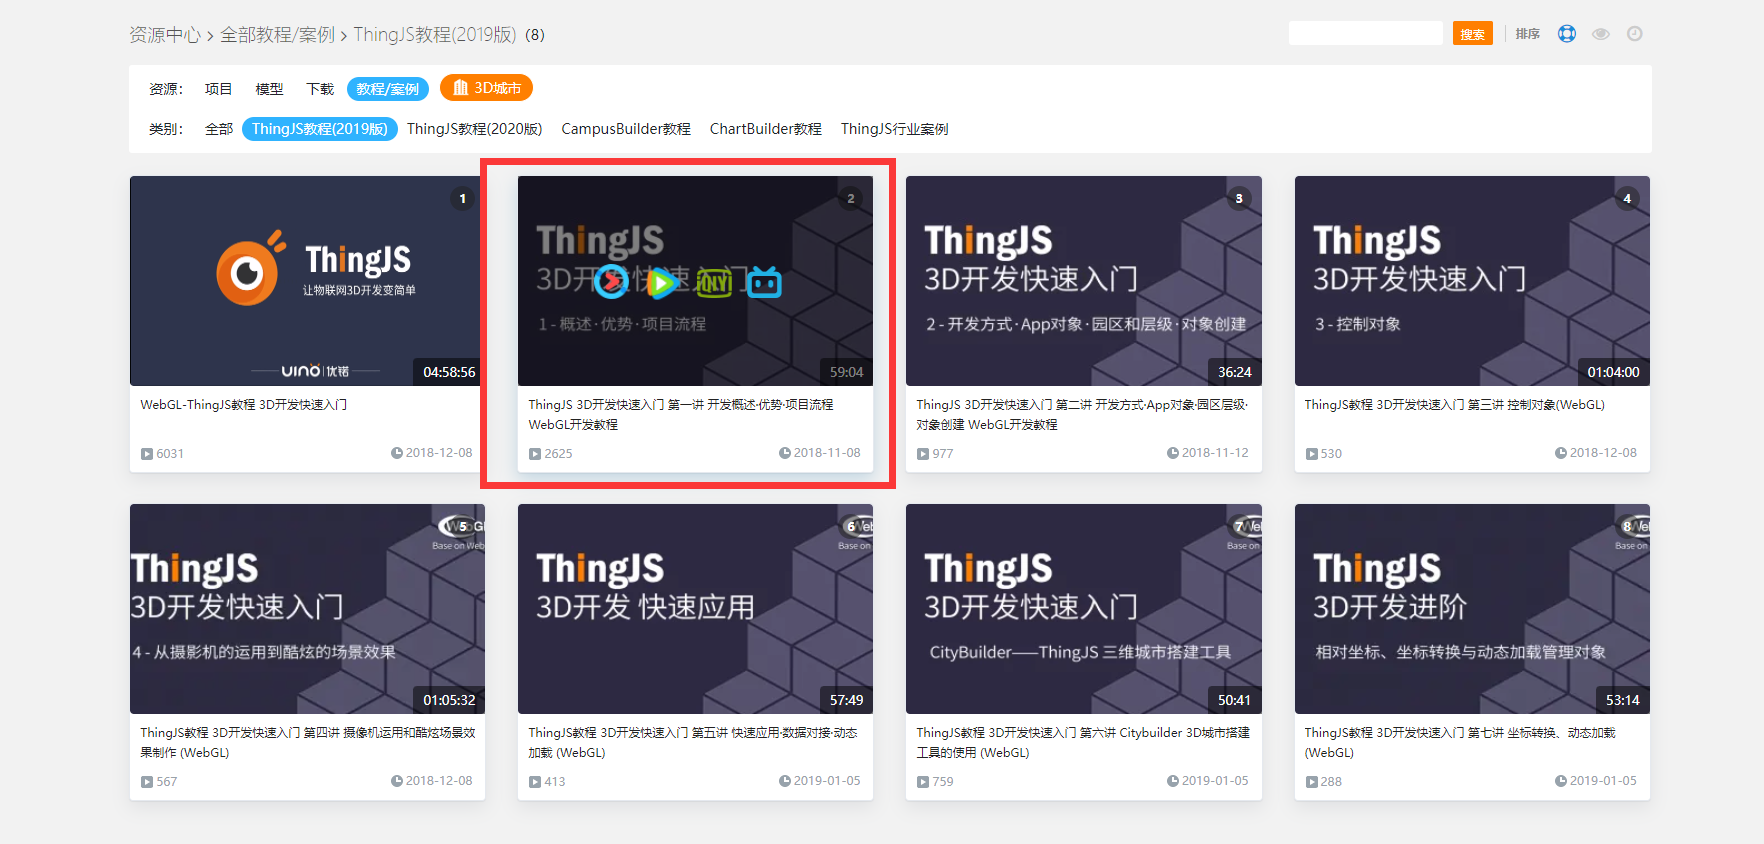Screen dimensions: 1764x844
Task: Open video 5 thumbnail with 01:05:32 duration
Action: (307, 609)
